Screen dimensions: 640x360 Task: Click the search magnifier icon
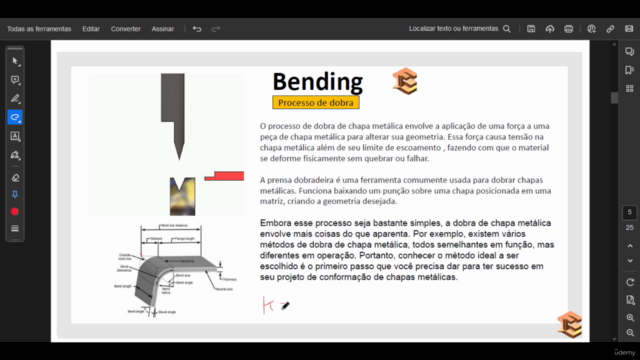507,29
